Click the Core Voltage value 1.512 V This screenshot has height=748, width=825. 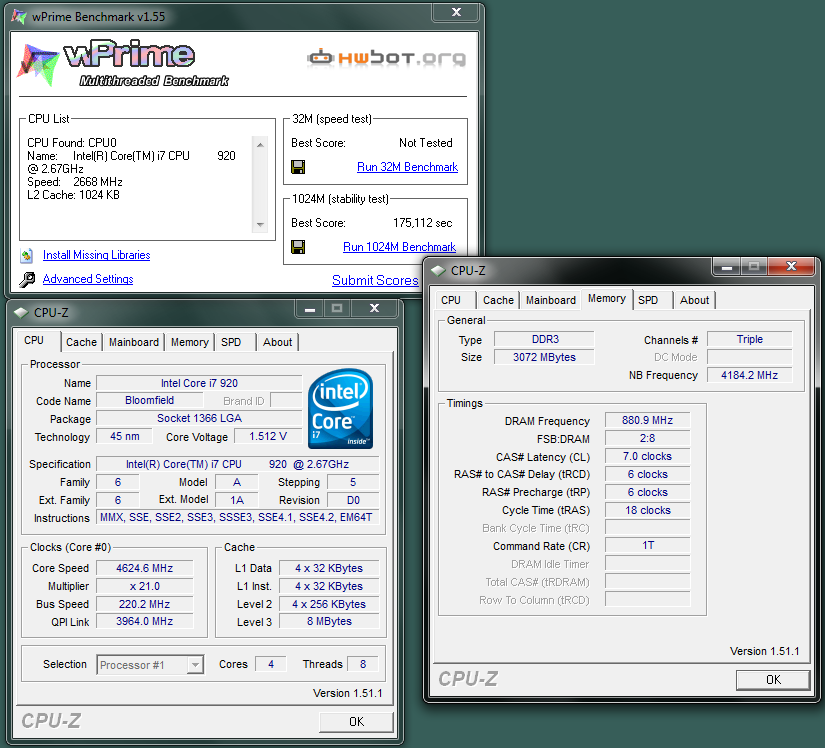(268, 437)
